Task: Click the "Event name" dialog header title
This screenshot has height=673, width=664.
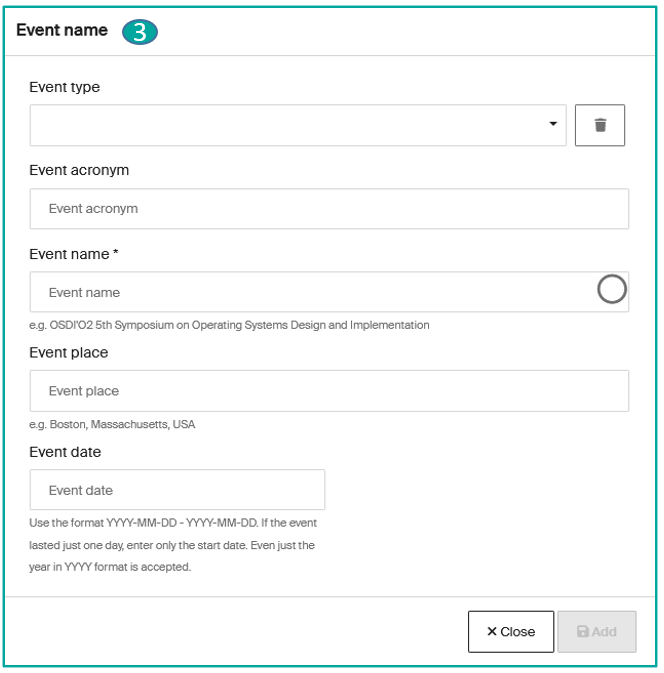Action: coord(62,30)
